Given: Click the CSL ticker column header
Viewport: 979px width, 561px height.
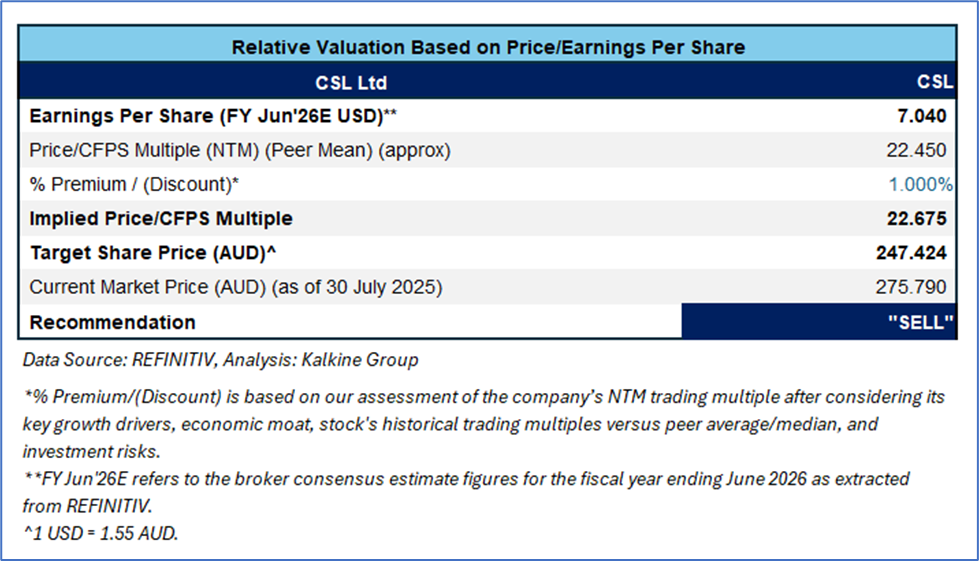Looking at the screenshot, I should click(x=934, y=82).
